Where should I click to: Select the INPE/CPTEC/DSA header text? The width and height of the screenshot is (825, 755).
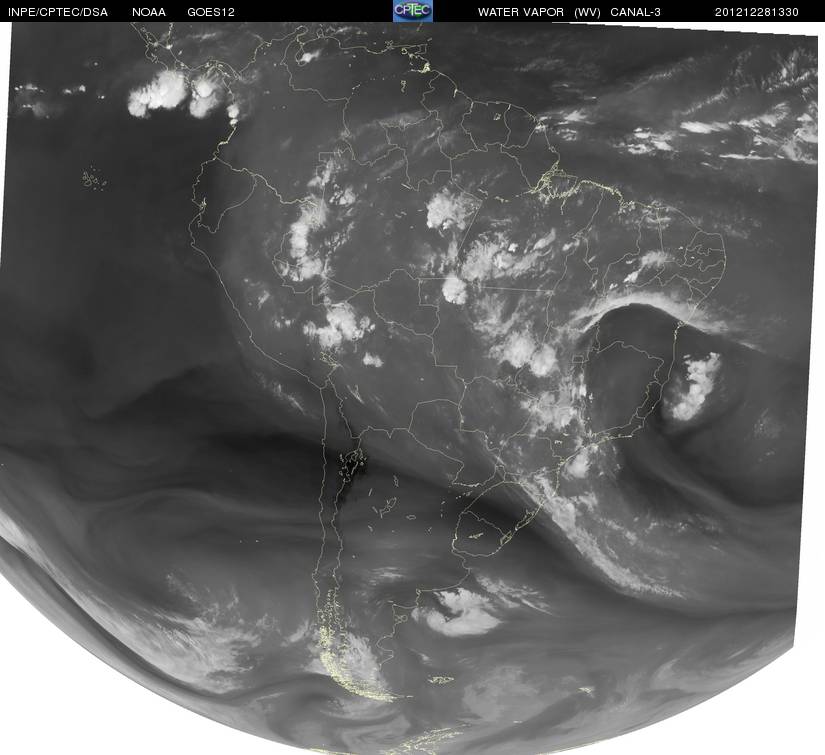(x=58, y=12)
